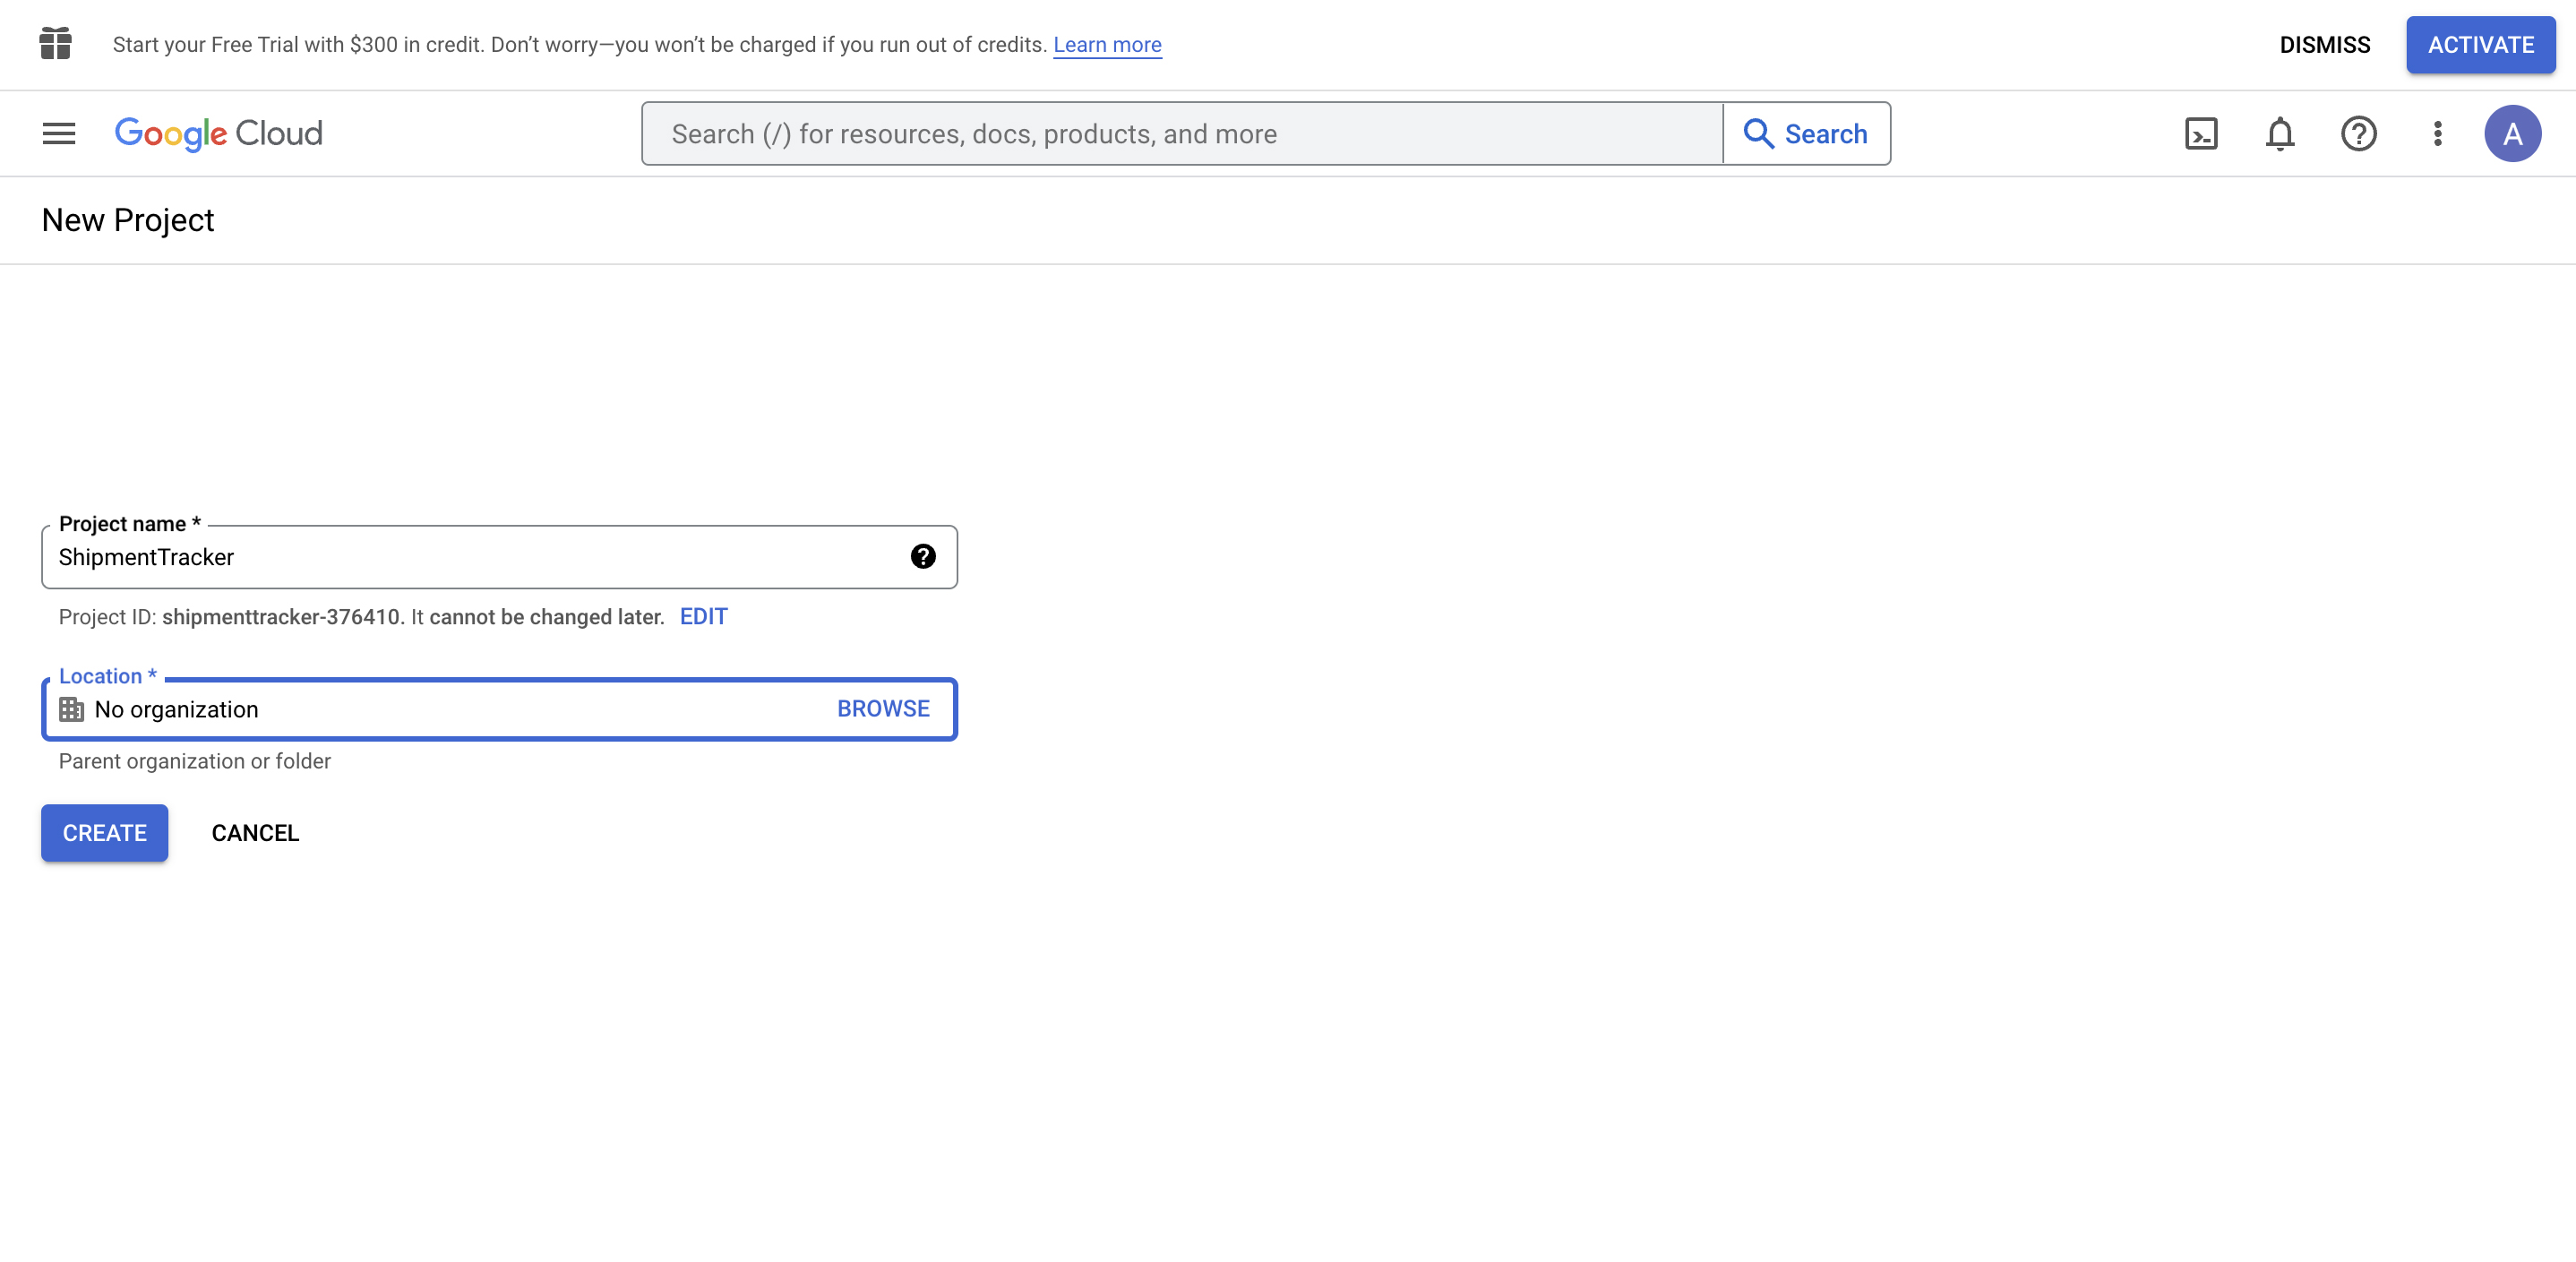Open your account avatar menu
The image size is (2576, 1262).
pyautogui.click(x=2514, y=133)
